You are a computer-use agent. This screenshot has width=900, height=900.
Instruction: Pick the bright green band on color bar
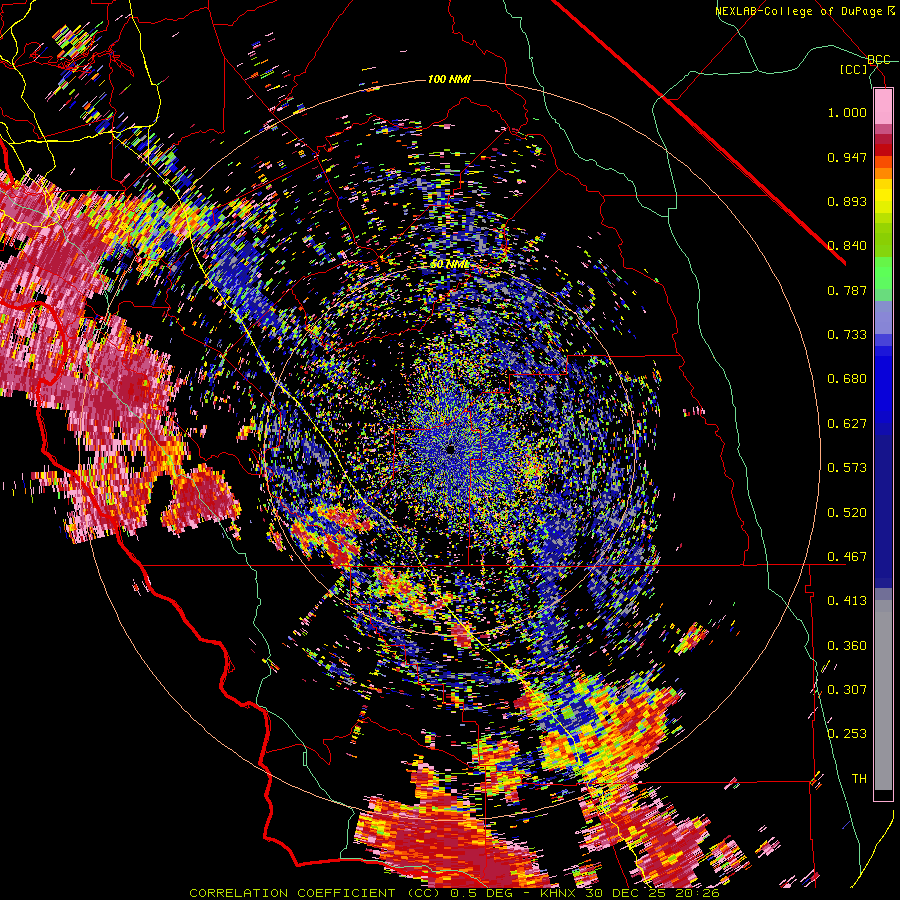tap(883, 273)
